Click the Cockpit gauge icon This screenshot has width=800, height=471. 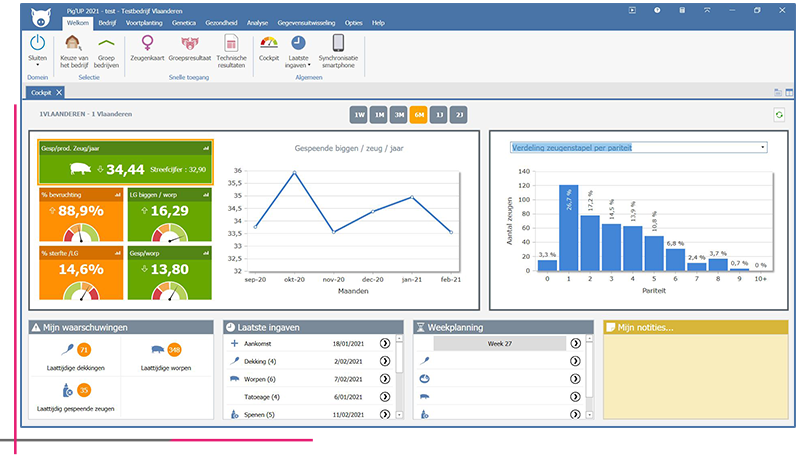[268, 43]
